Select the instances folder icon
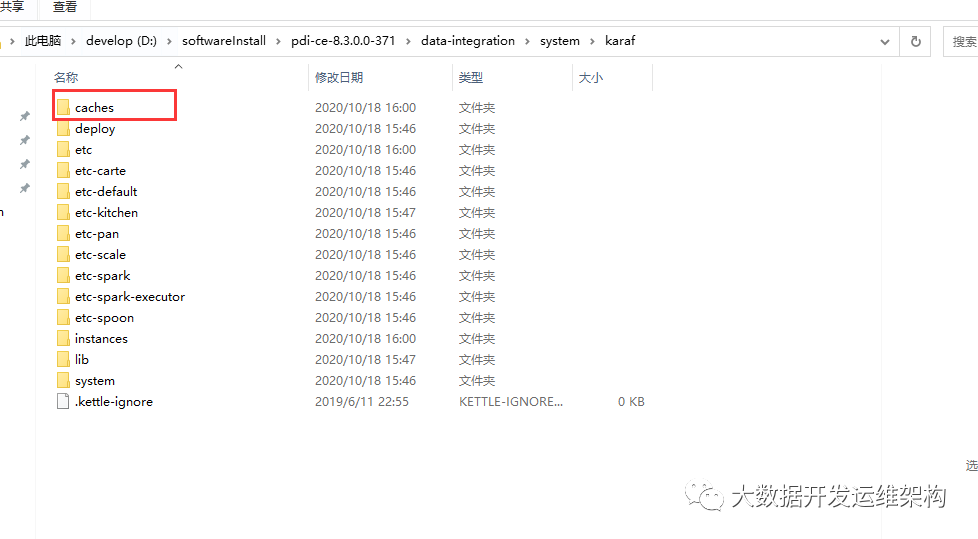Screen dimensions: 978x539 (63, 339)
